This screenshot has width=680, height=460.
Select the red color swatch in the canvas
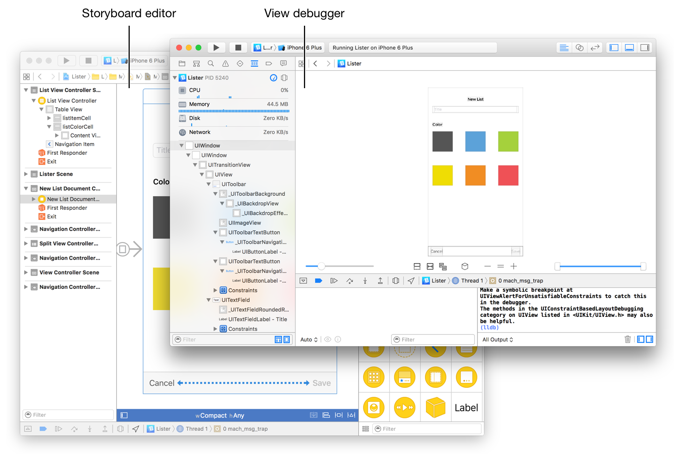[508, 175]
